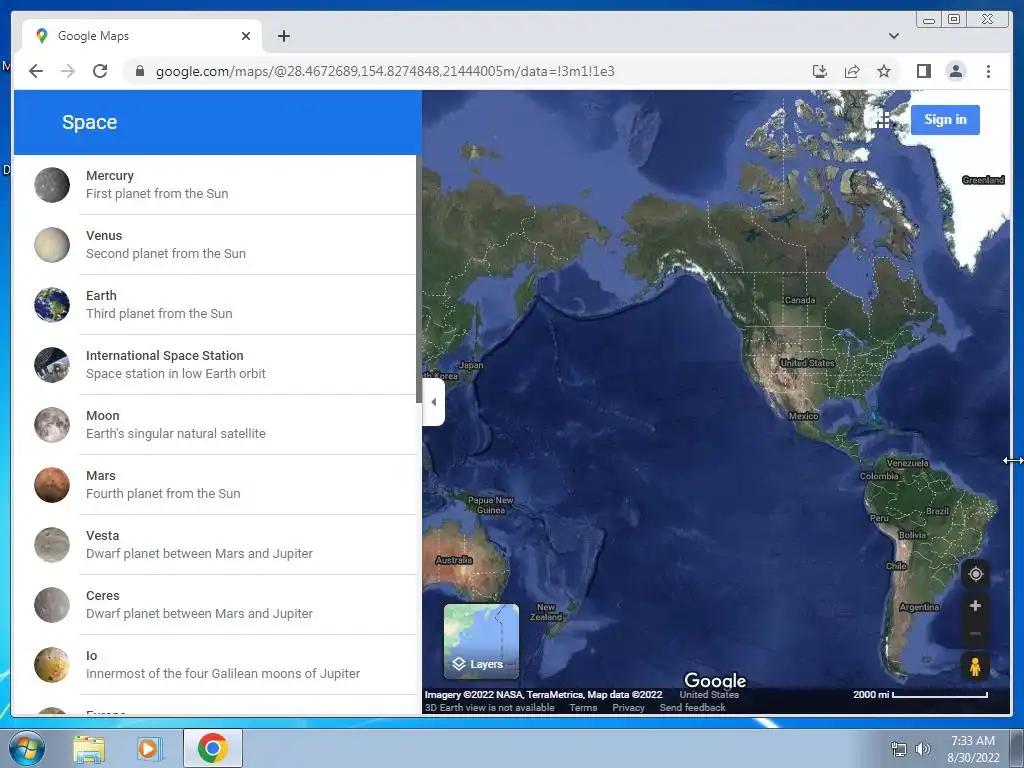Choose the Earth globe icon
The width and height of the screenshot is (1024, 768).
[x=52, y=305]
